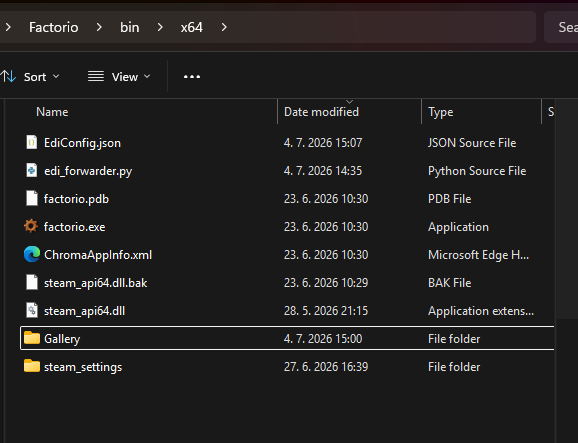
Task: Select the steam_api64.dll file name
Action: point(84,311)
